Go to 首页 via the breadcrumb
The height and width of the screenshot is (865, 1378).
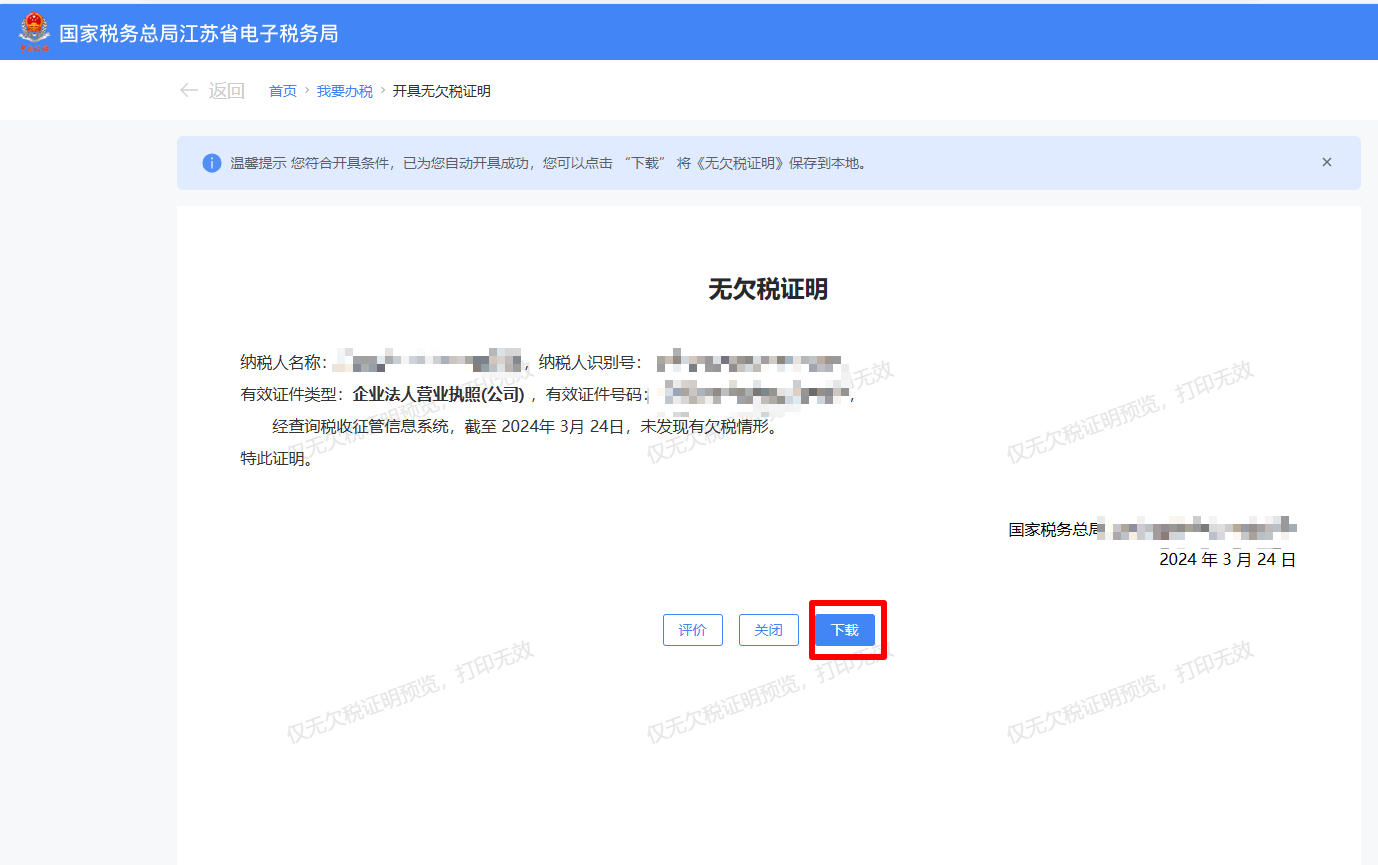pos(283,91)
